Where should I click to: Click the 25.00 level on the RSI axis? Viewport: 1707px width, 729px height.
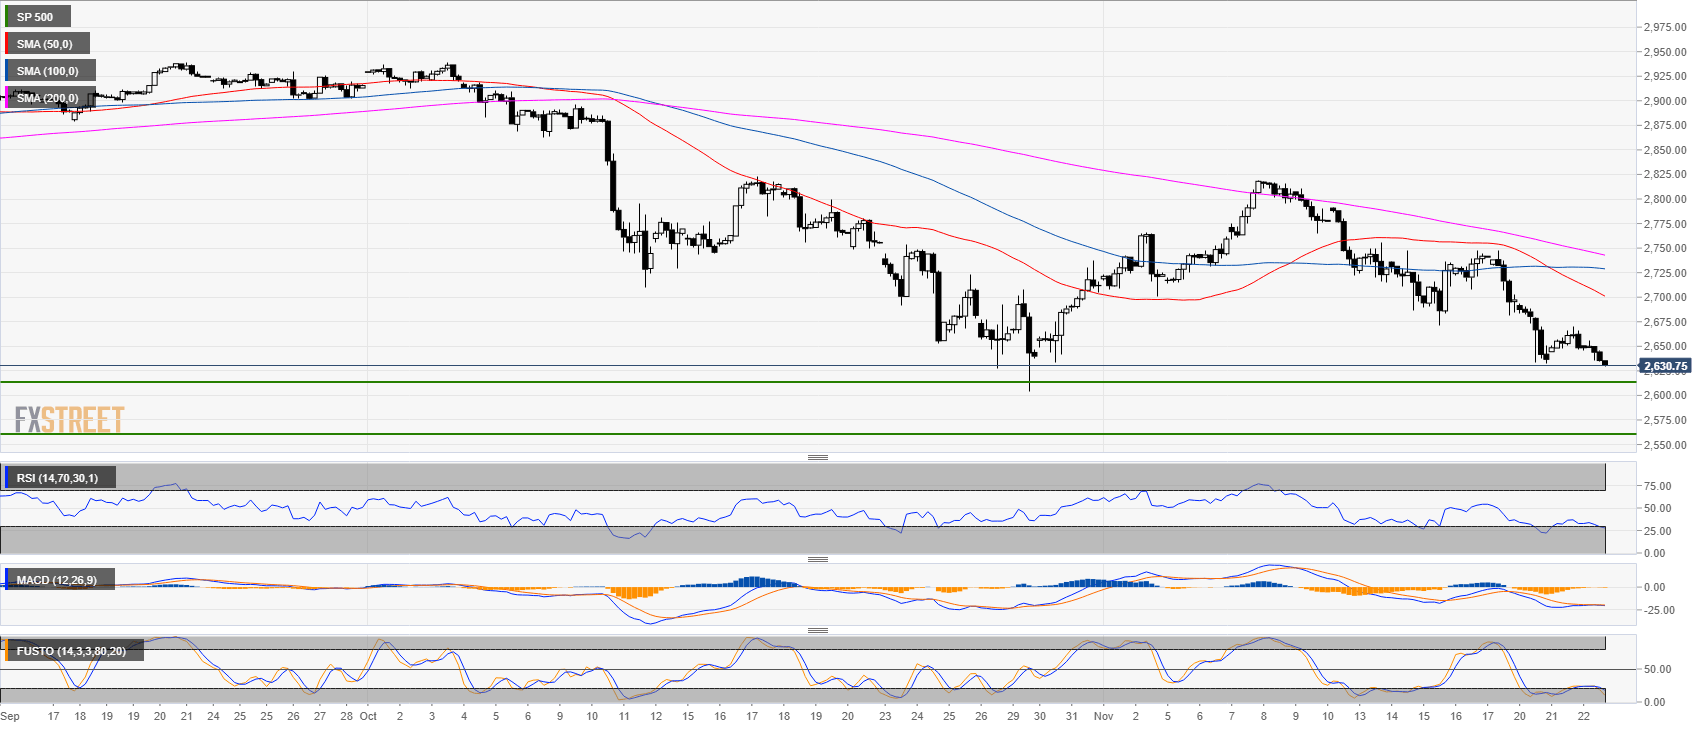click(1657, 531)
